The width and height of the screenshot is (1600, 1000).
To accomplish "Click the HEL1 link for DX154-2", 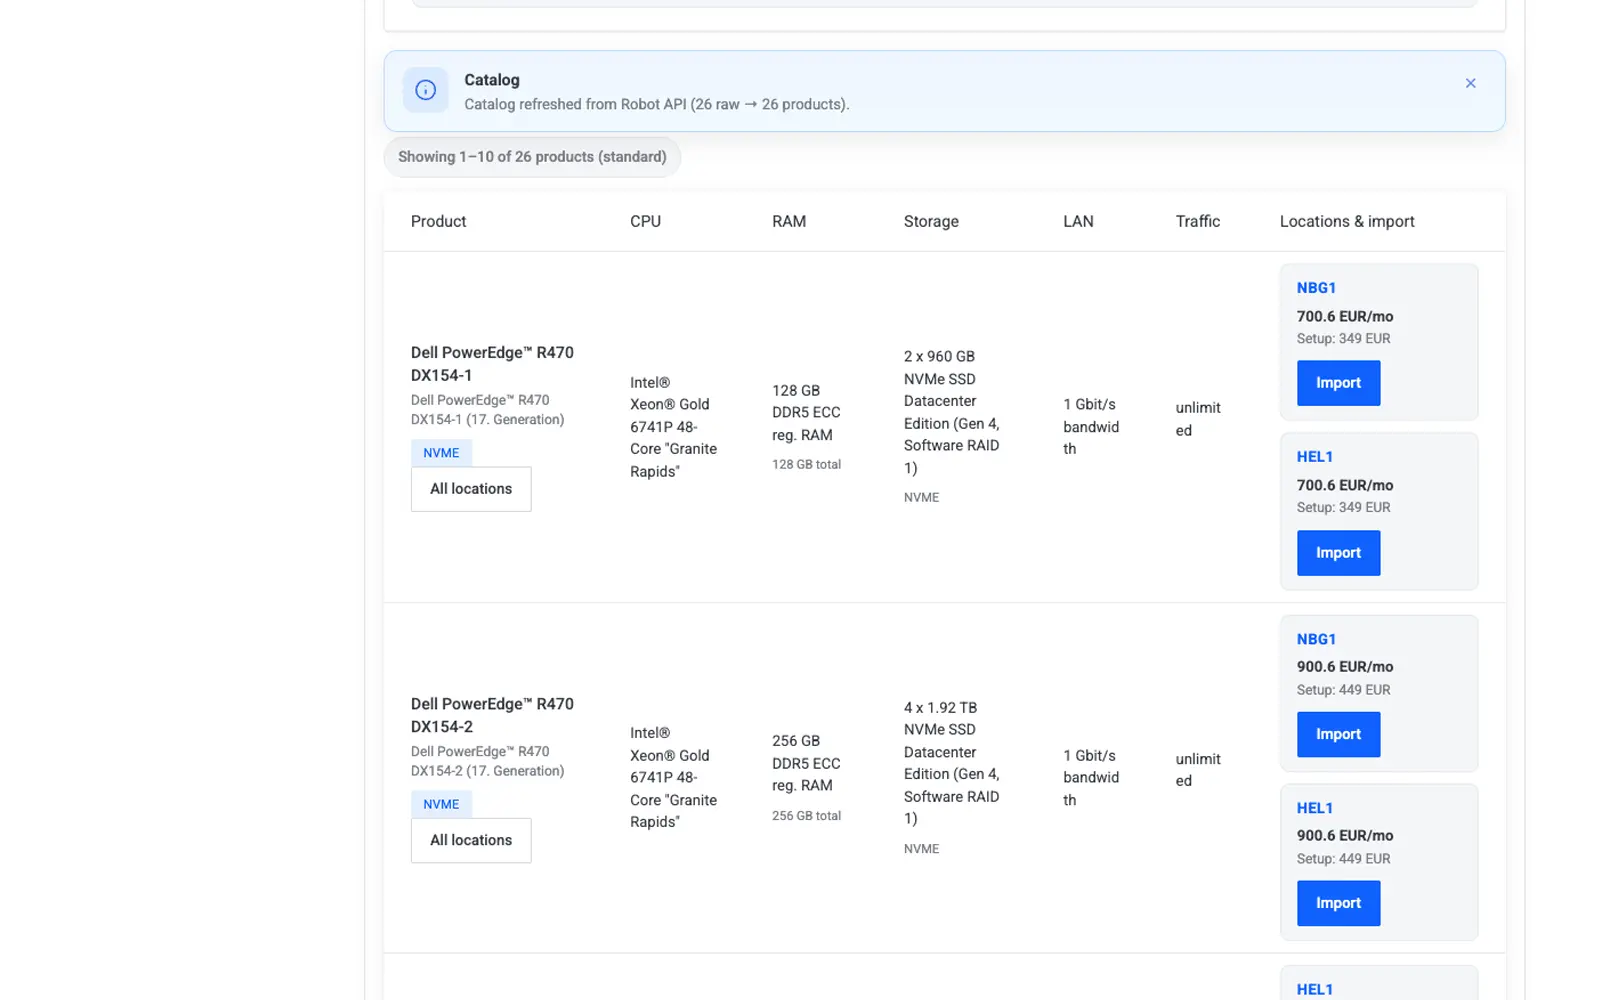I will click(1314, 808).
